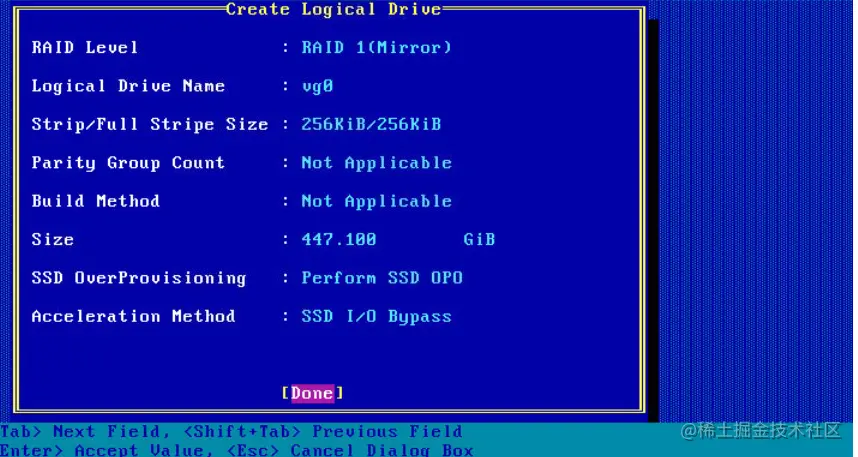This screenshot has width=858, height=457.
Task: Click the Create Logical Drive dialog title
Action: [x=334, y=9]
